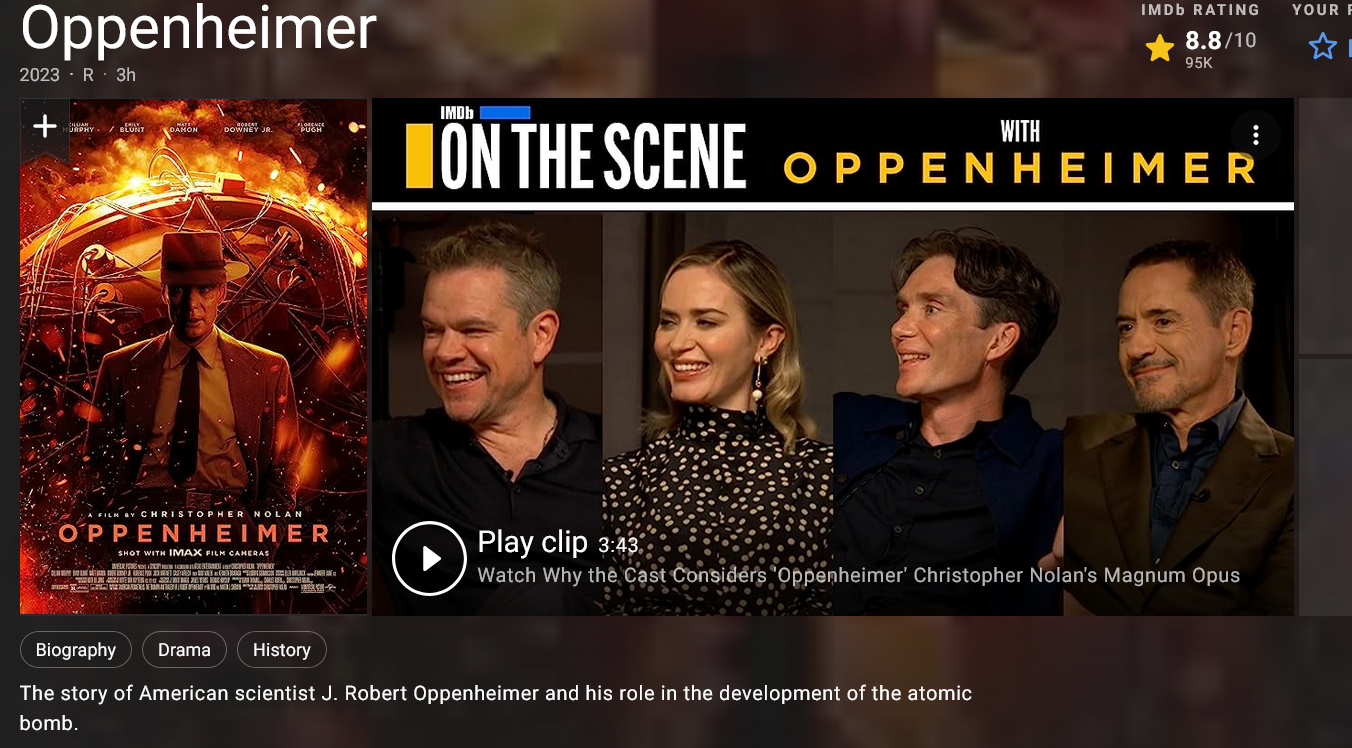Click the circular play clip button
The height and width of the screenshot is (748, 1352).
tap(429, 558)
